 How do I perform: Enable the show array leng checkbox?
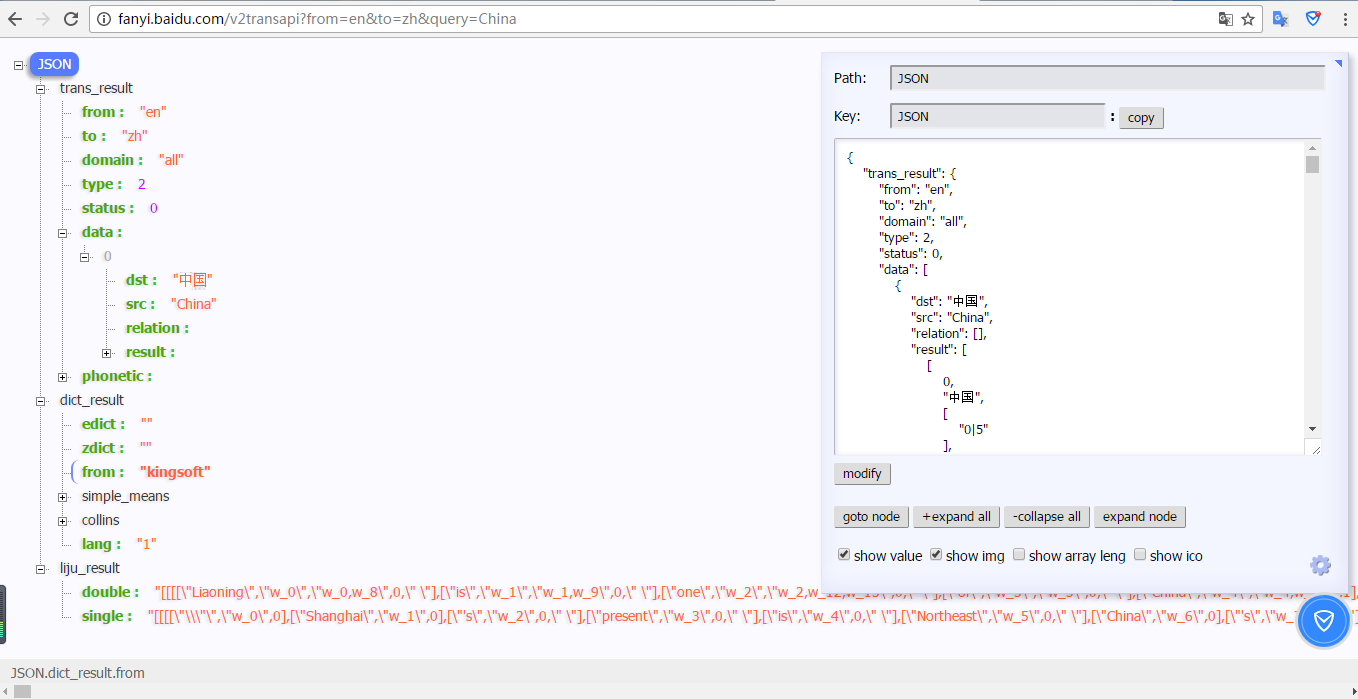tap(1019, 555)
